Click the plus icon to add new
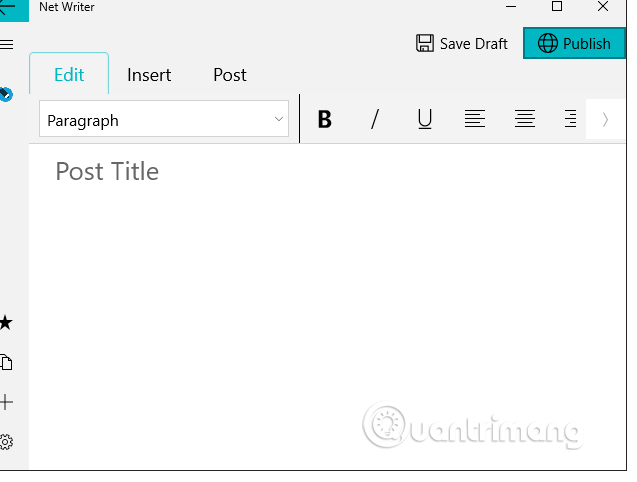Screen dimensions: 637x482 click(x=7, y=402)
